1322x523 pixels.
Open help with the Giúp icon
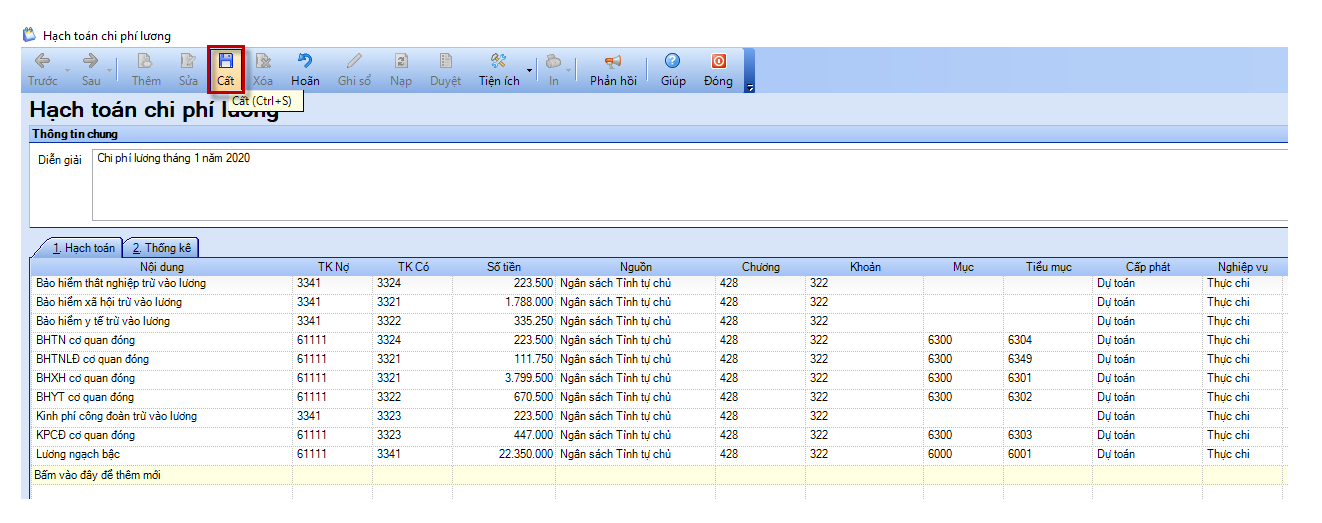click(x=673, y=61)
